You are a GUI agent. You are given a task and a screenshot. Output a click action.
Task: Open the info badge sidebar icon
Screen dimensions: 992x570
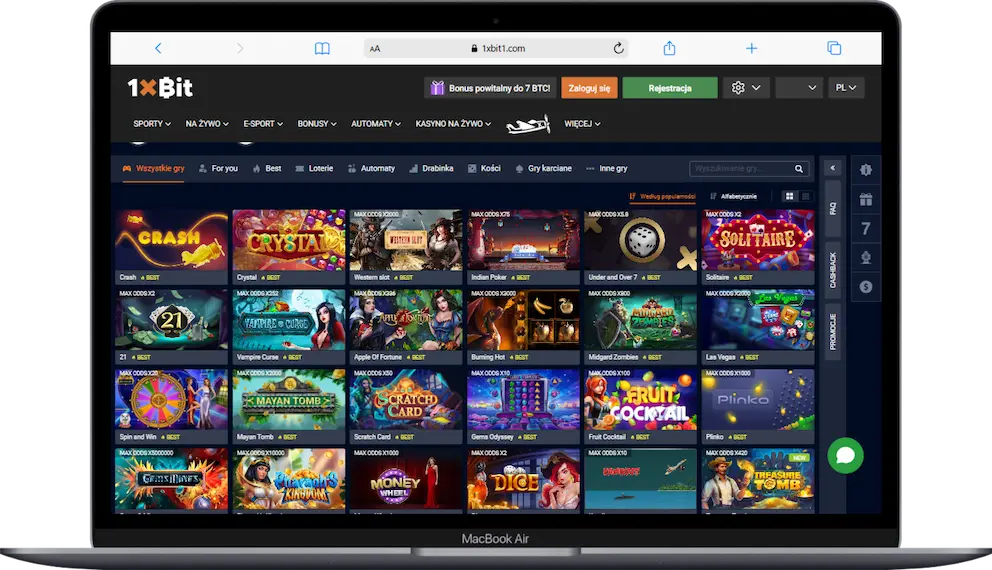pyautogui.click(x=865, y=170)
